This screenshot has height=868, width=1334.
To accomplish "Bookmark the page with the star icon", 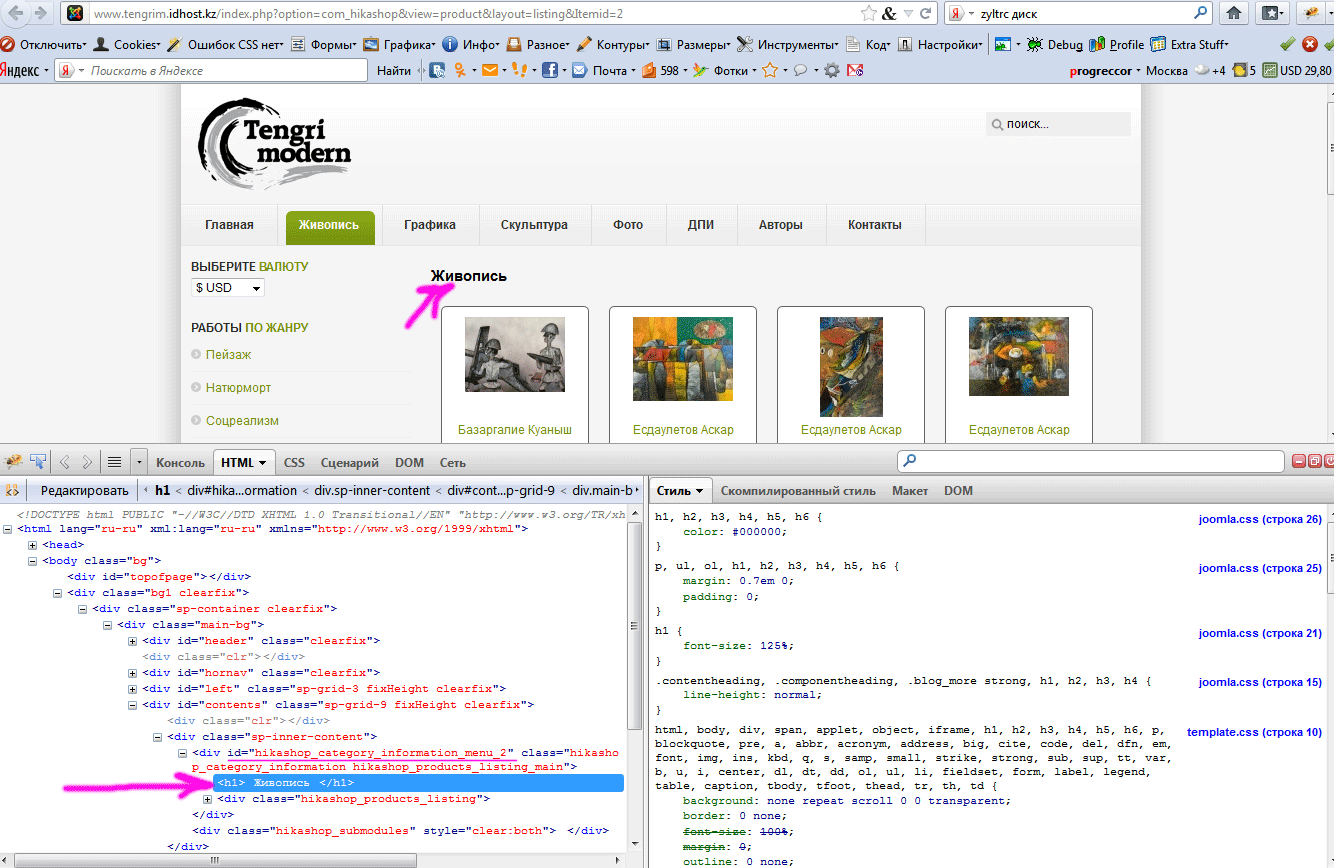I will (x=869, y=14).
